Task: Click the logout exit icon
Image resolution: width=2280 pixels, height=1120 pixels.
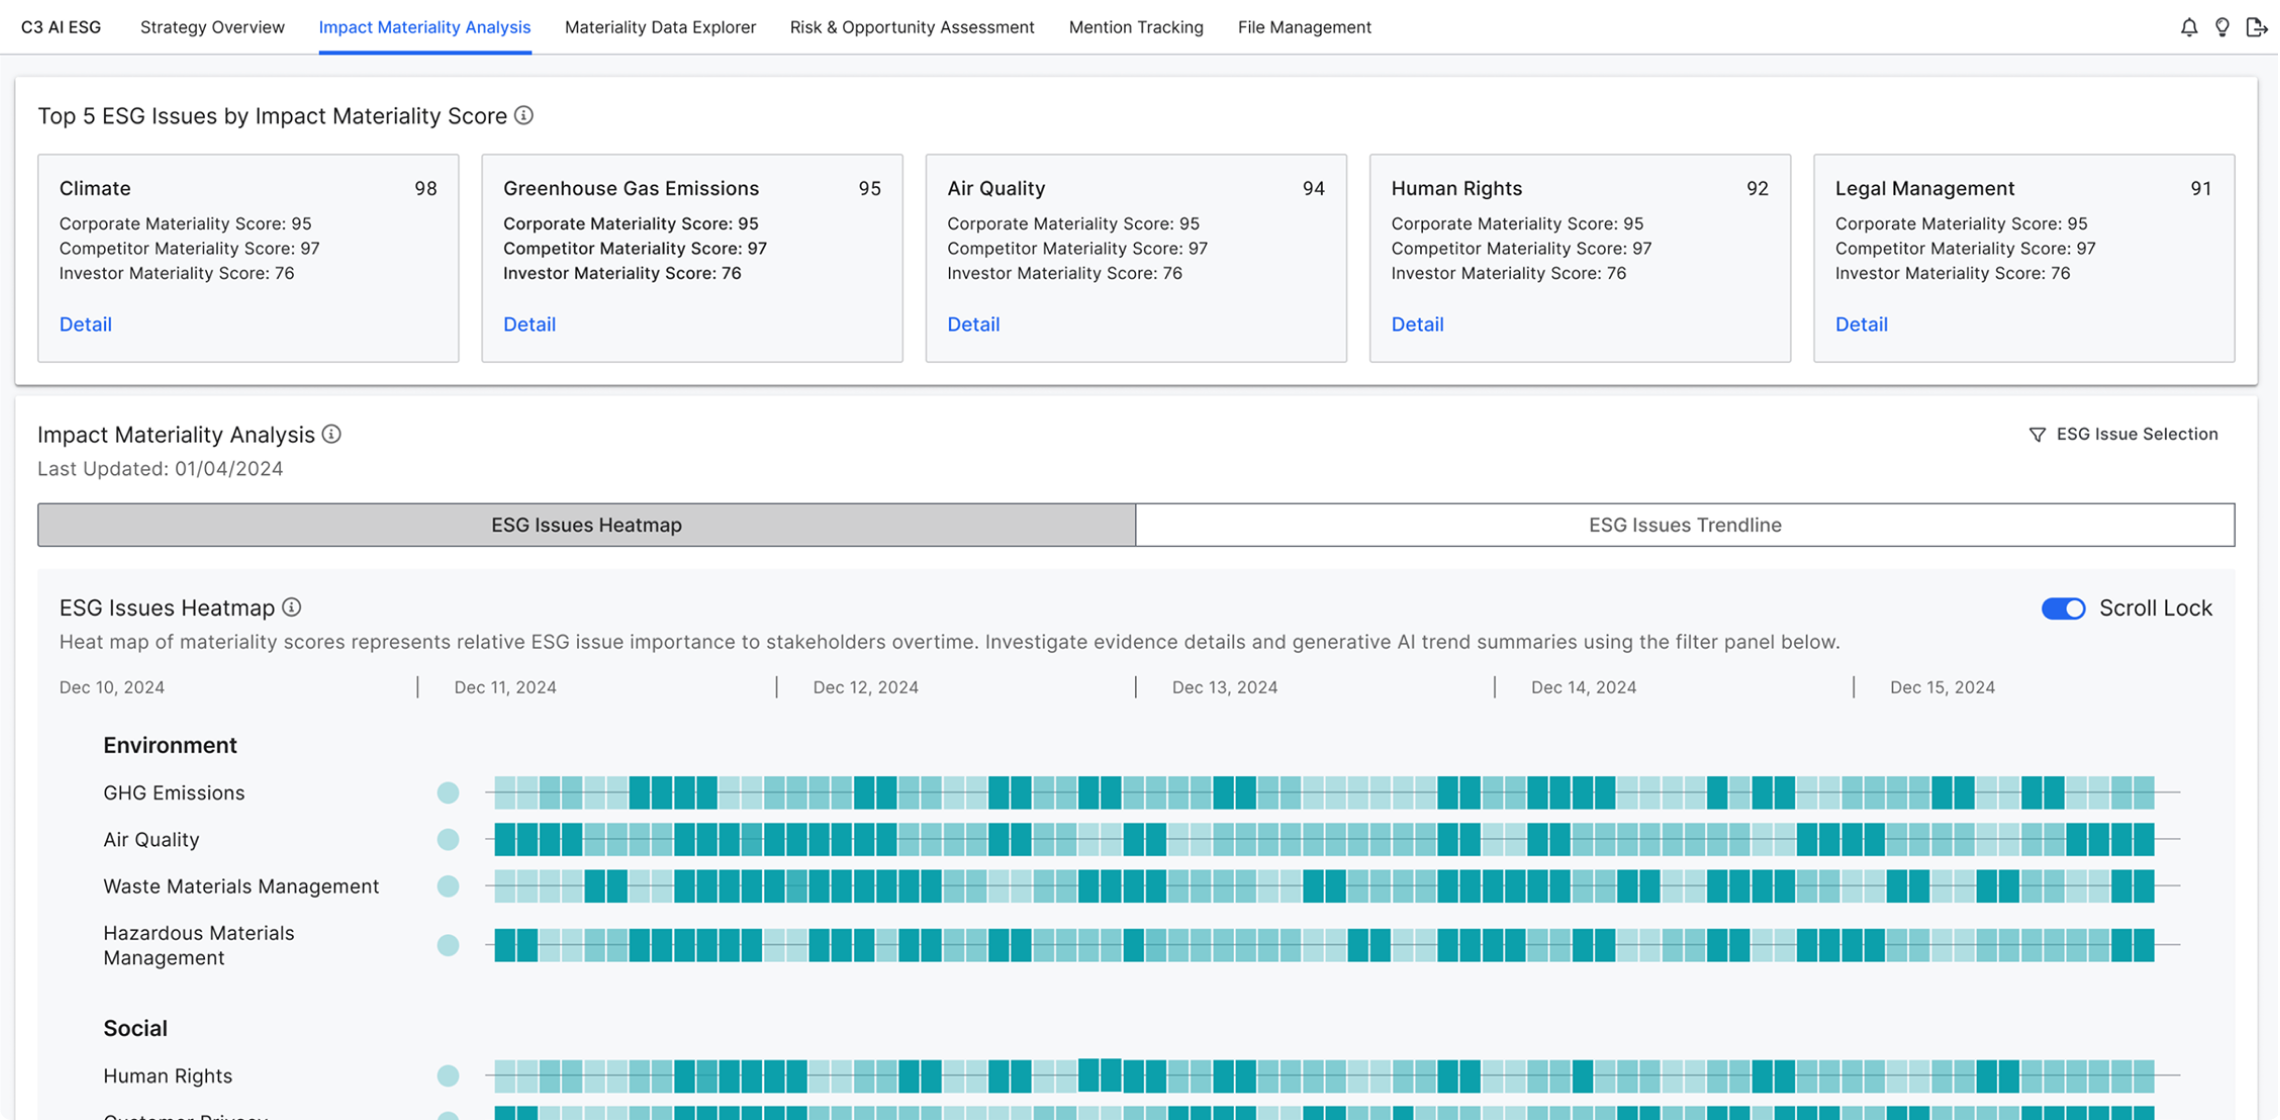Action: [x=2256, y=27]
